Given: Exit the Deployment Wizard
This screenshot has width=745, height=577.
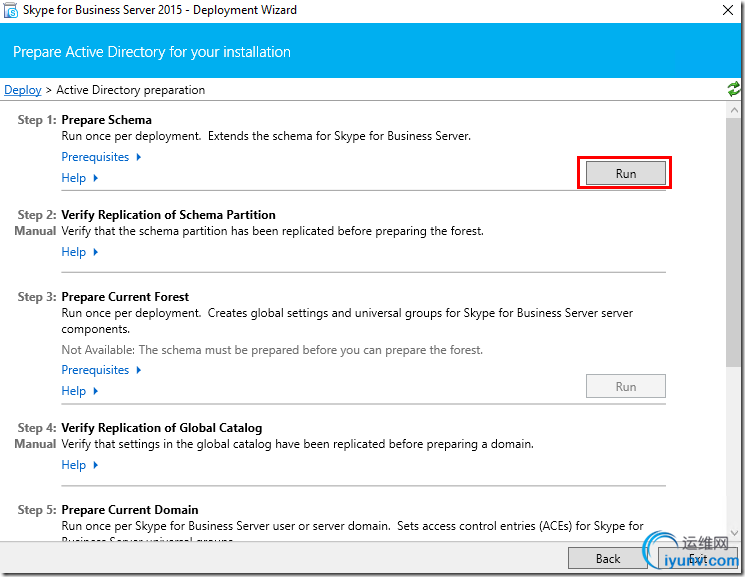Looking at the screenshot, I should [697, 558].
